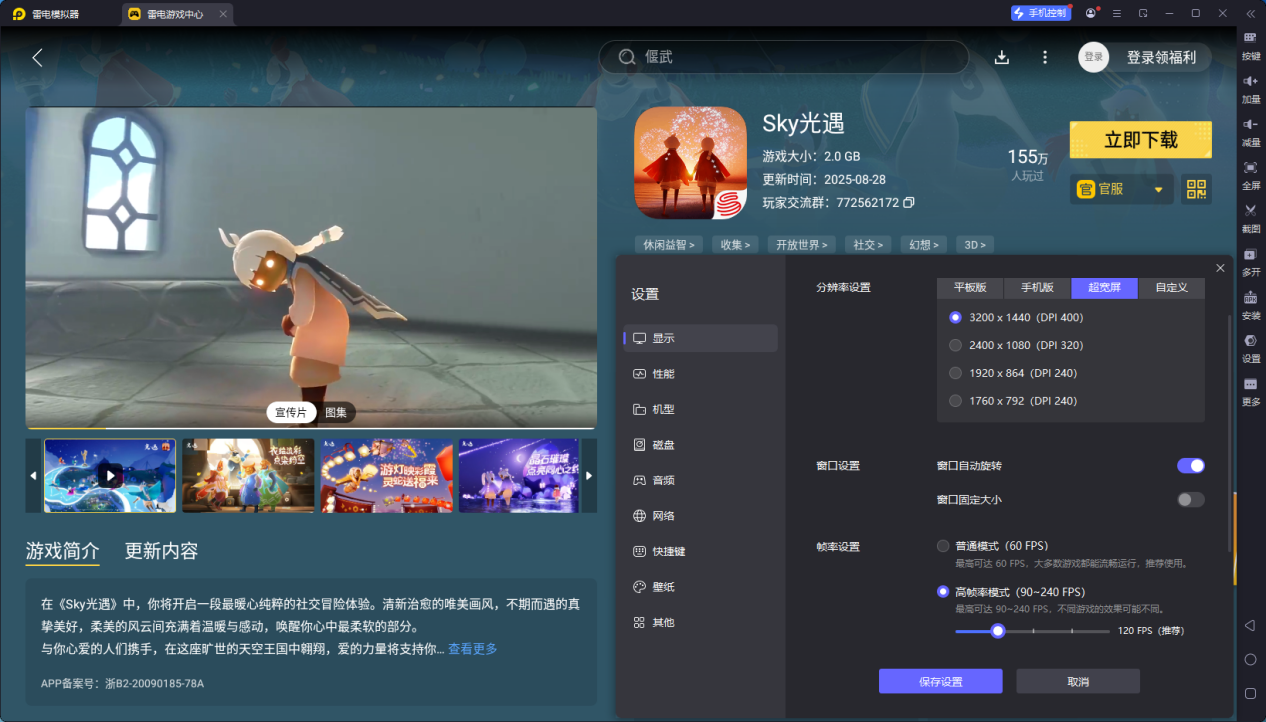Screen dimensions: 1266x722
Task: Click the round 登录 avatar
Action: pyautogui.click(x=1093, y=58)
